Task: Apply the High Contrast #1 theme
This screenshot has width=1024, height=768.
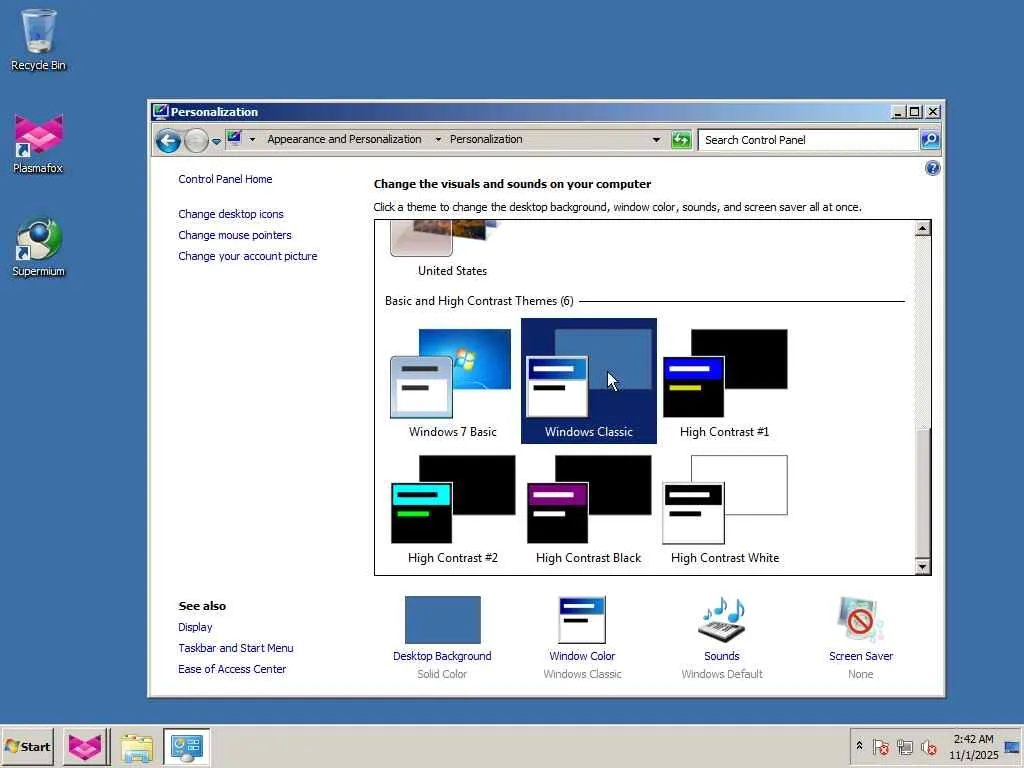Action: coord(724,382)
